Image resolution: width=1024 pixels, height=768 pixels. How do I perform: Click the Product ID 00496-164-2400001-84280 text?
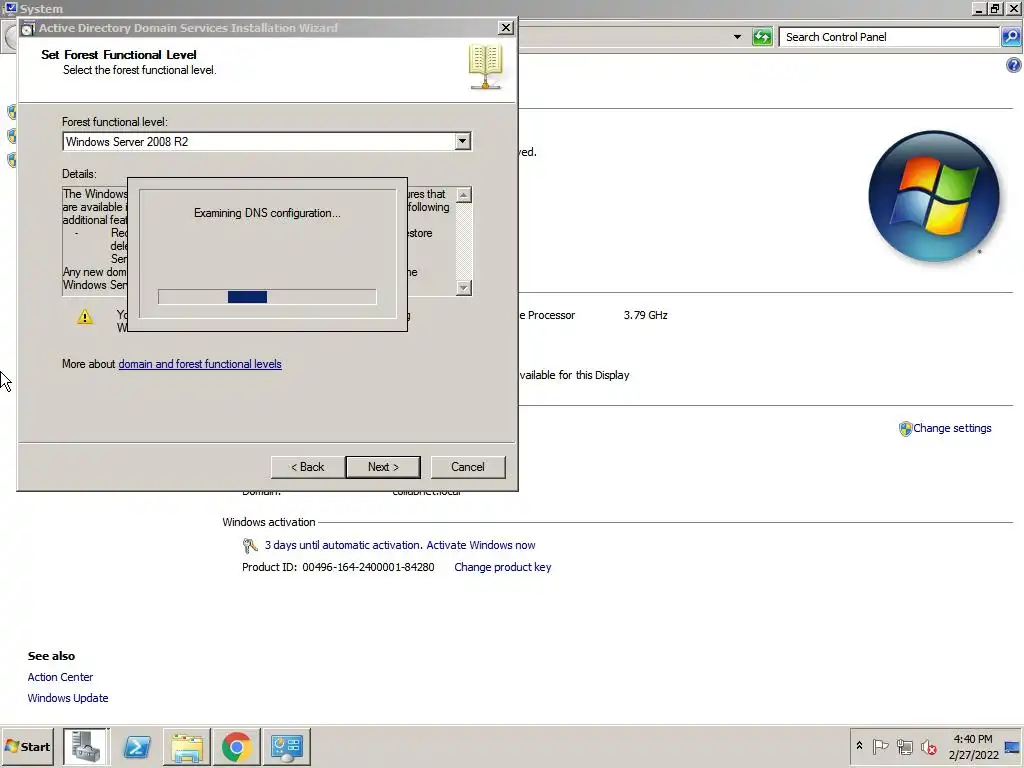pos(338,568)
